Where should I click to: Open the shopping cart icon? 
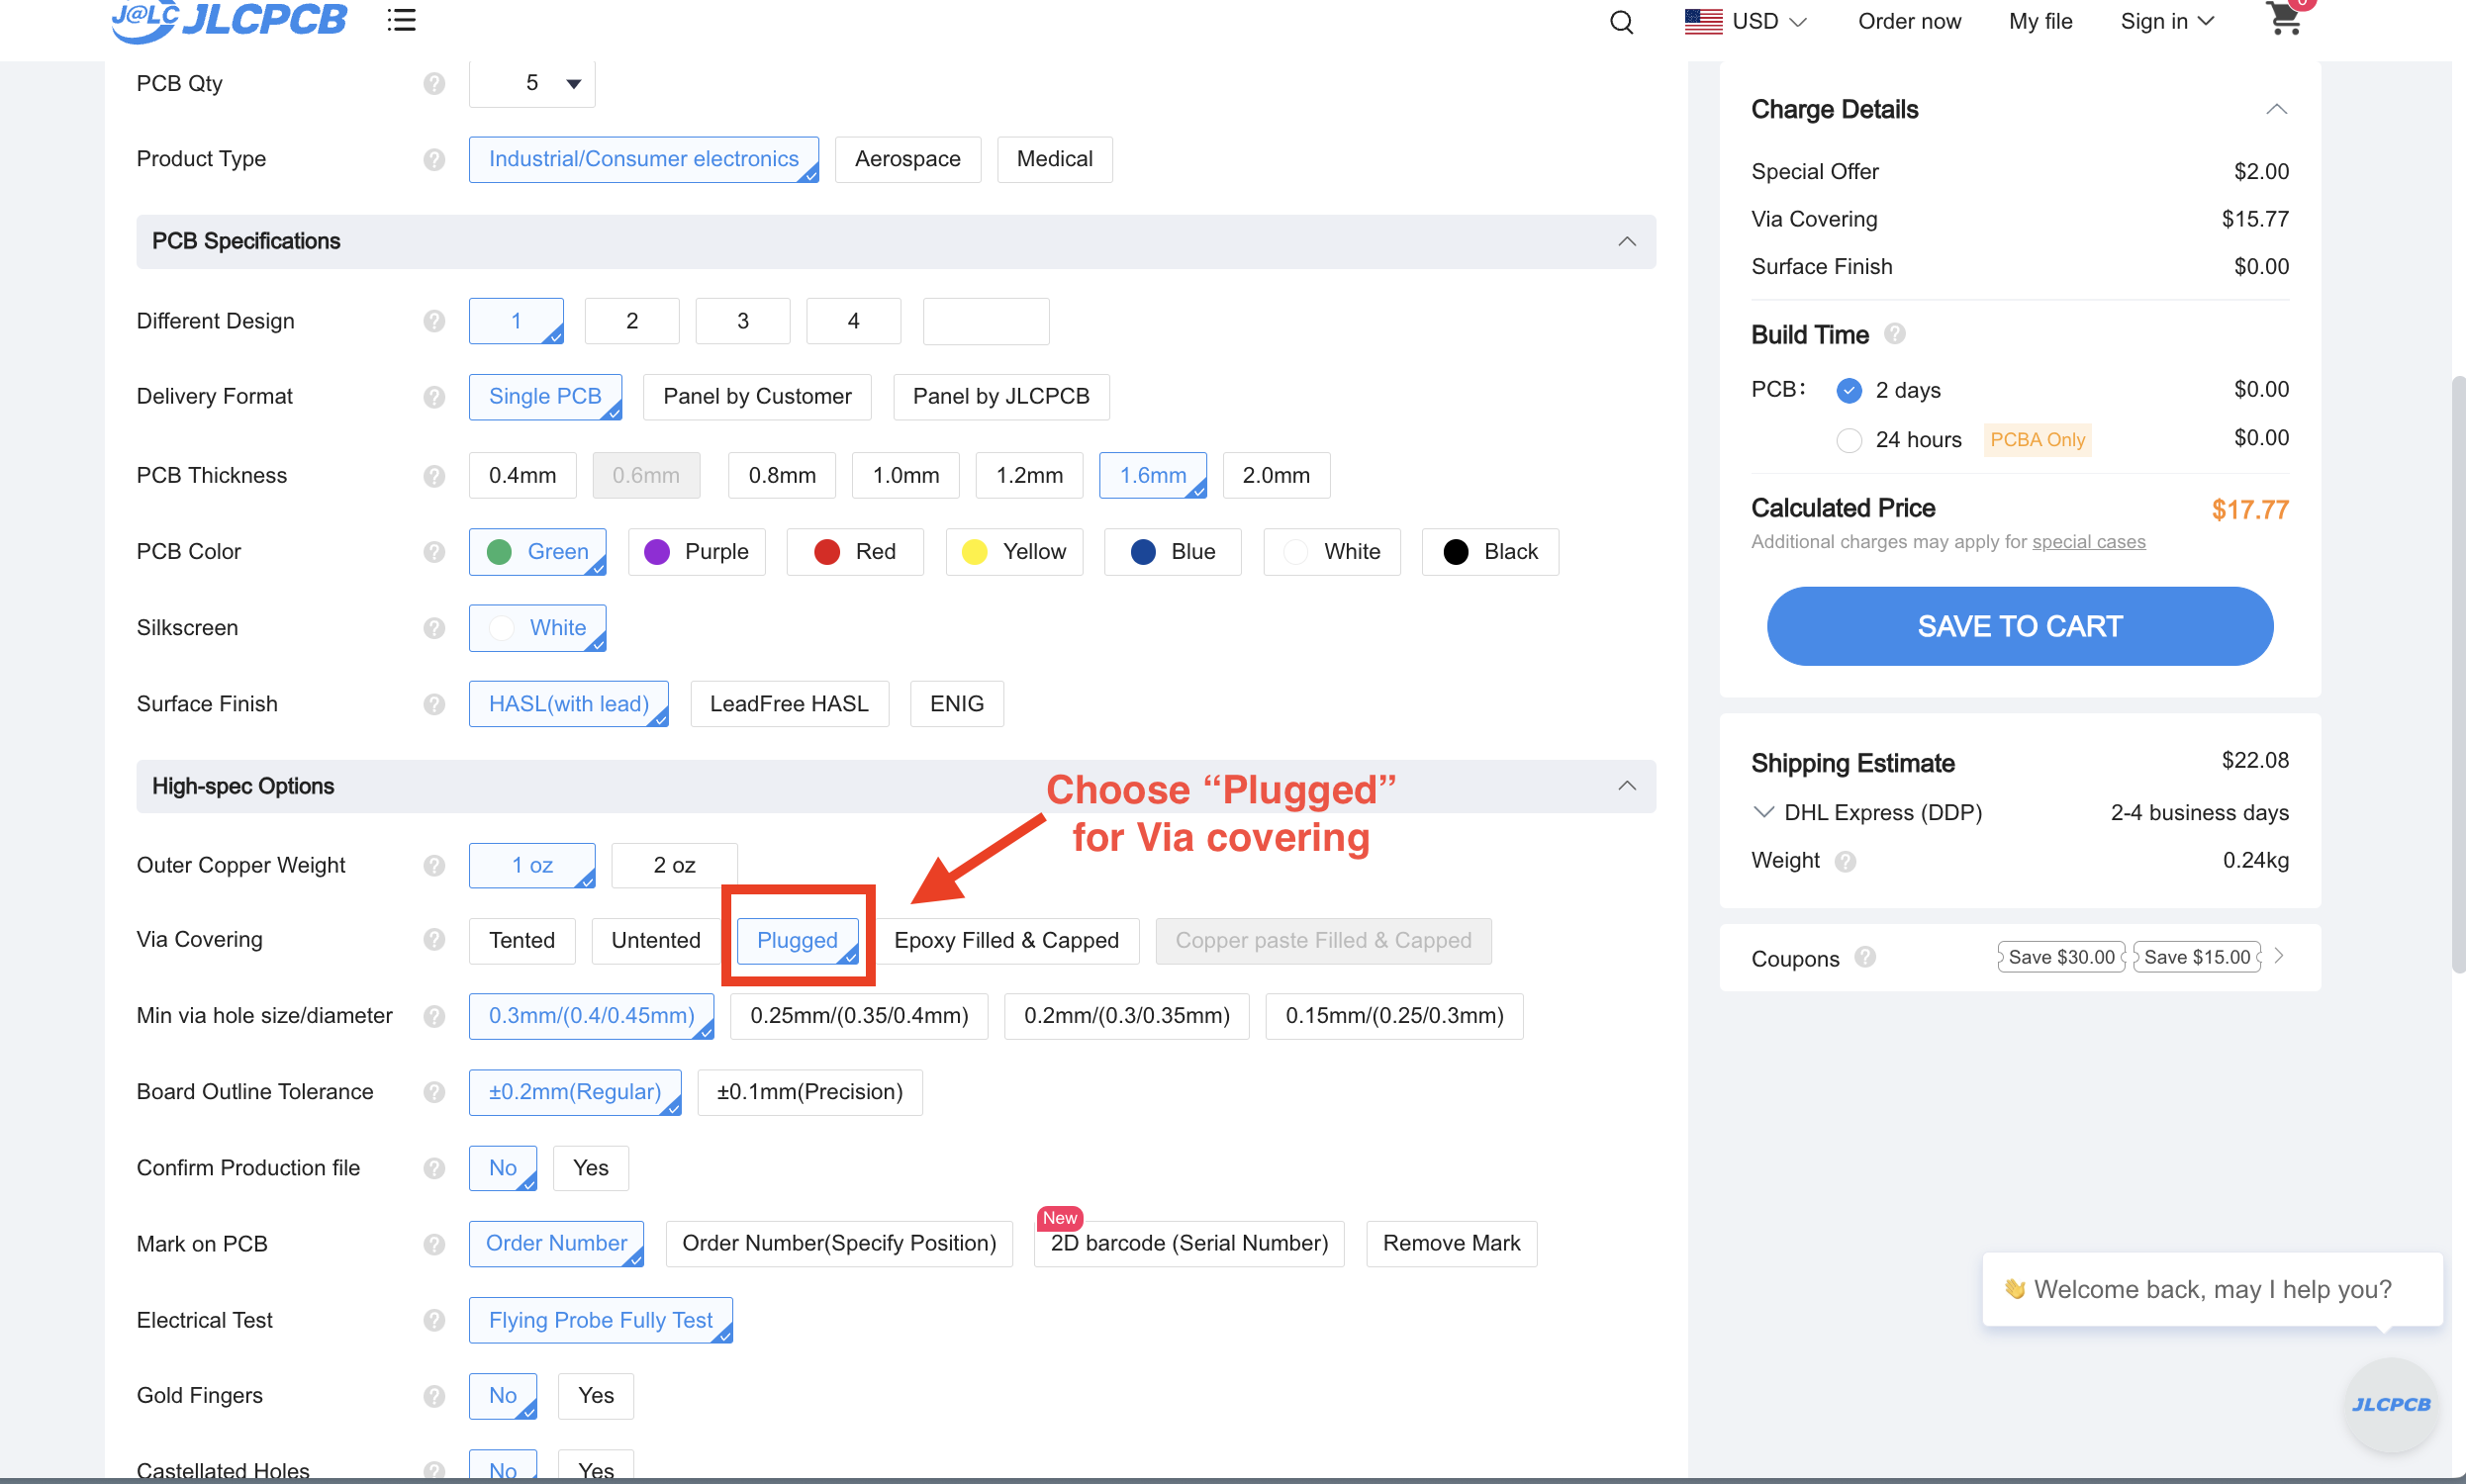(2284, 18)
